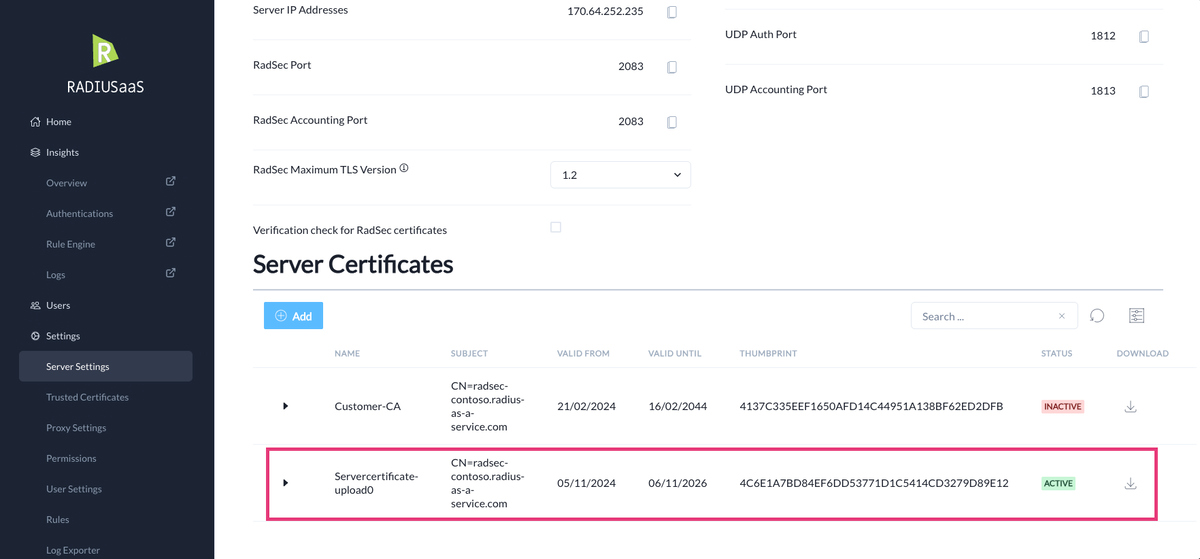Open the Authentications insights link
Screen dimensions: 1200x559
click(x=79, y=214)
